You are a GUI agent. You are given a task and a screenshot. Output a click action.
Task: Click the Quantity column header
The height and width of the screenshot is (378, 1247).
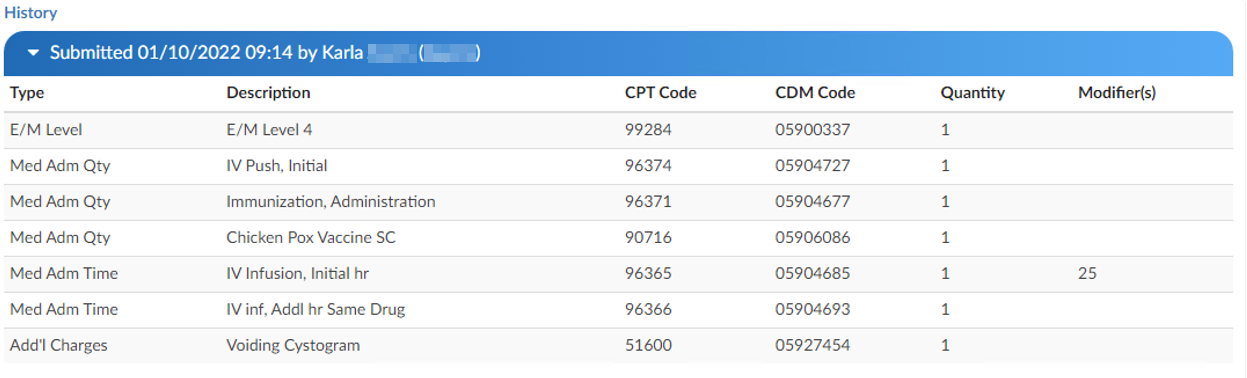(x=972, y=93)
